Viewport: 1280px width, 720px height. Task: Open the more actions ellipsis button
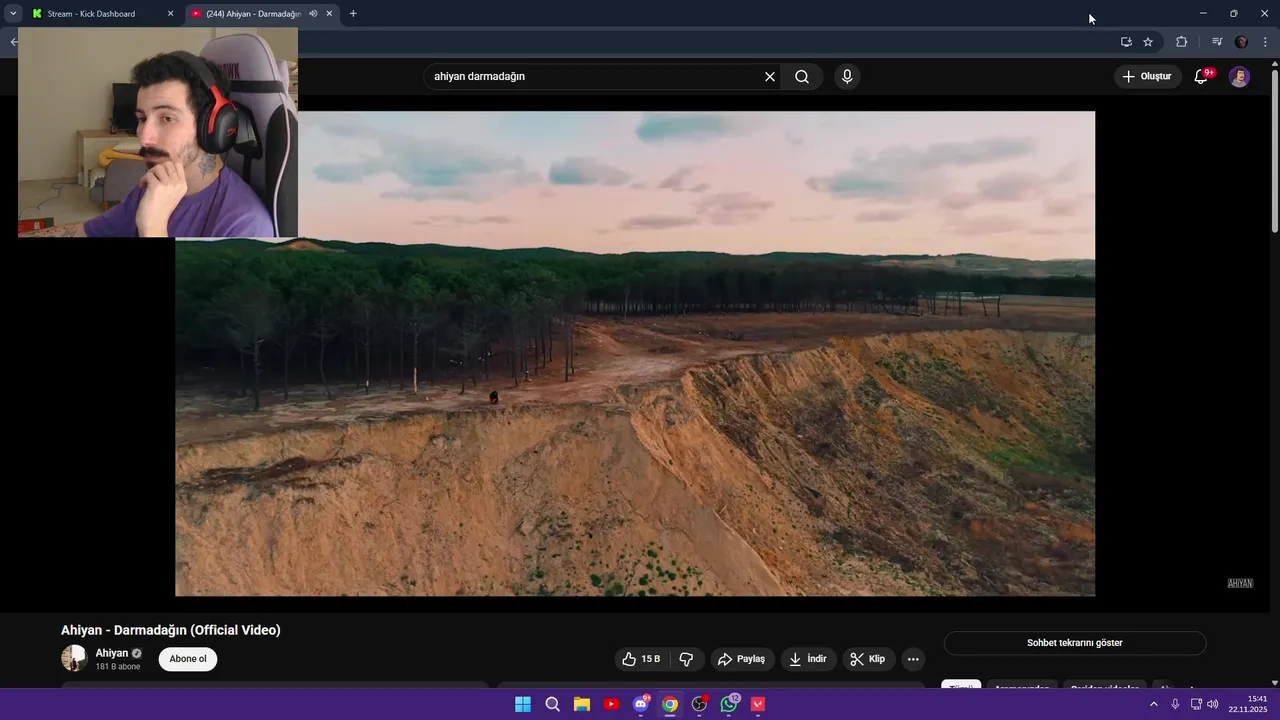coord(912,659)
